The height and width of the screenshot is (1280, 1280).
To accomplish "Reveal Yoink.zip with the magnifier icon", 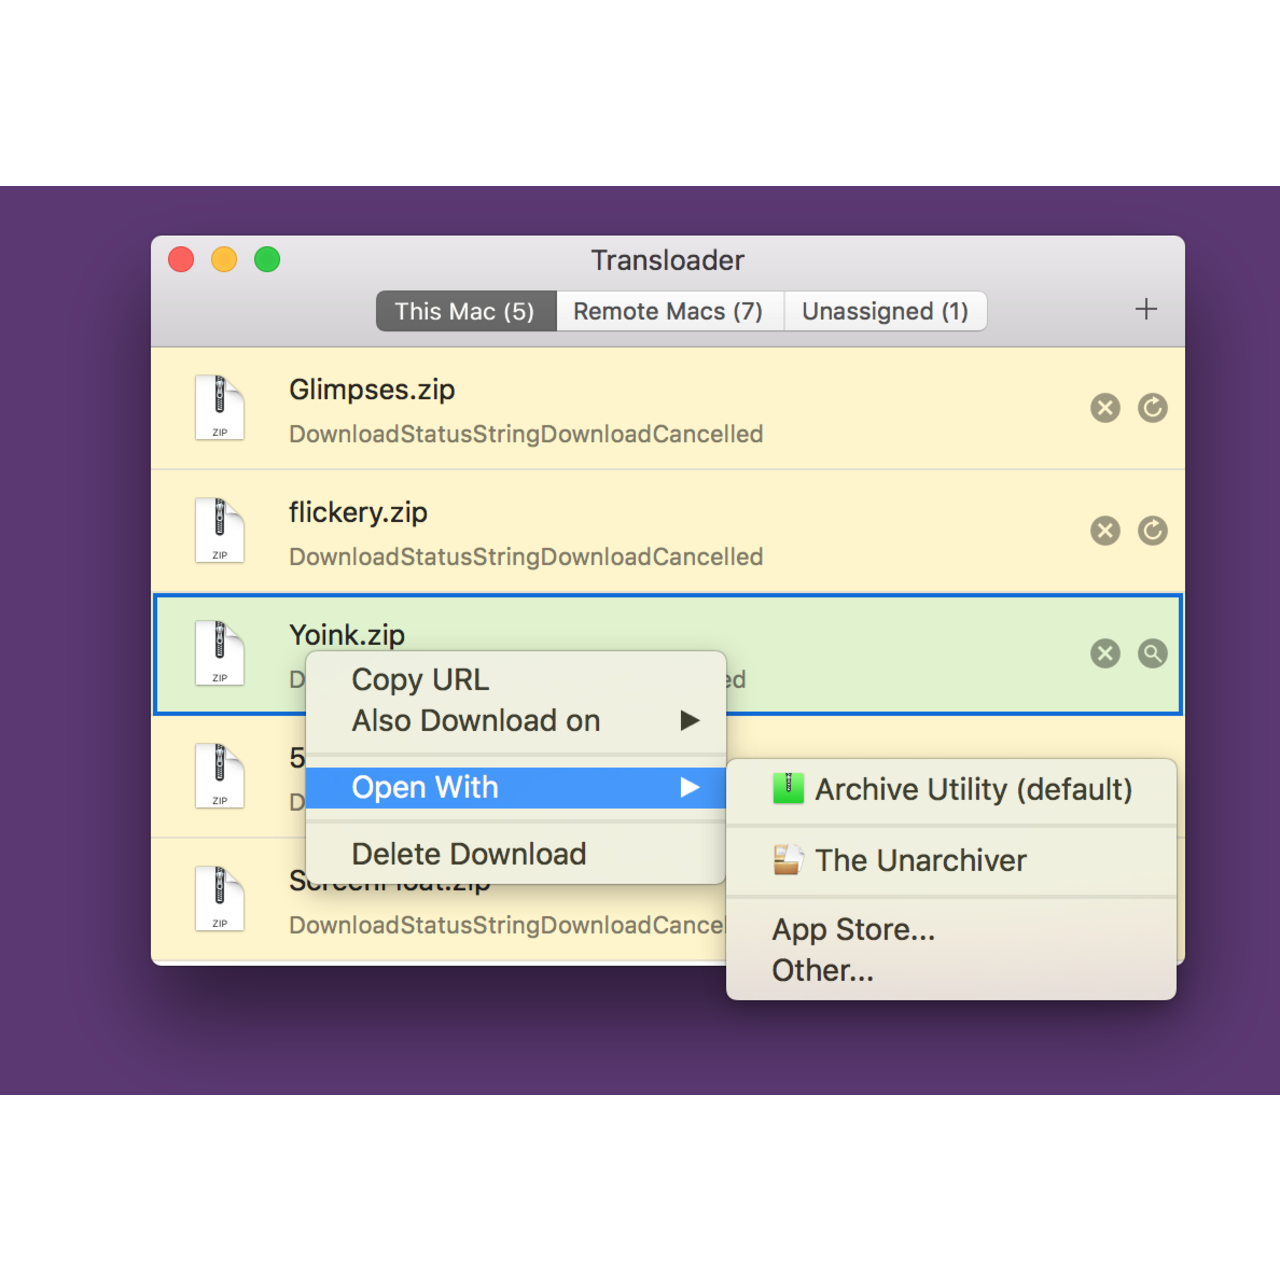I will 1152,654.
